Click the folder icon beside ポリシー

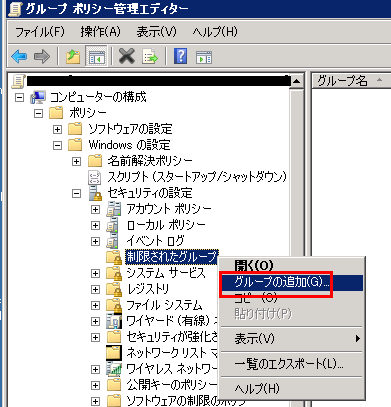coord(56,113)
